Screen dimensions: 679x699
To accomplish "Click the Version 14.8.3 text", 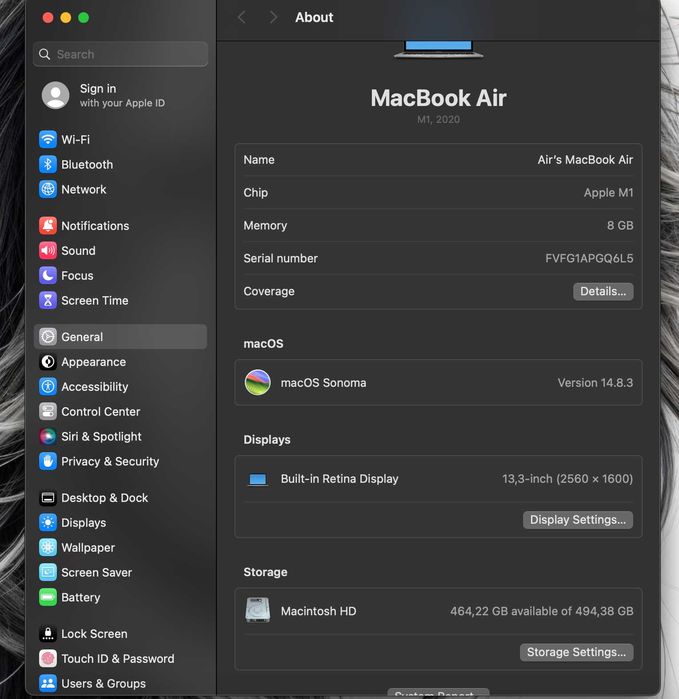I will coord(595,383).
